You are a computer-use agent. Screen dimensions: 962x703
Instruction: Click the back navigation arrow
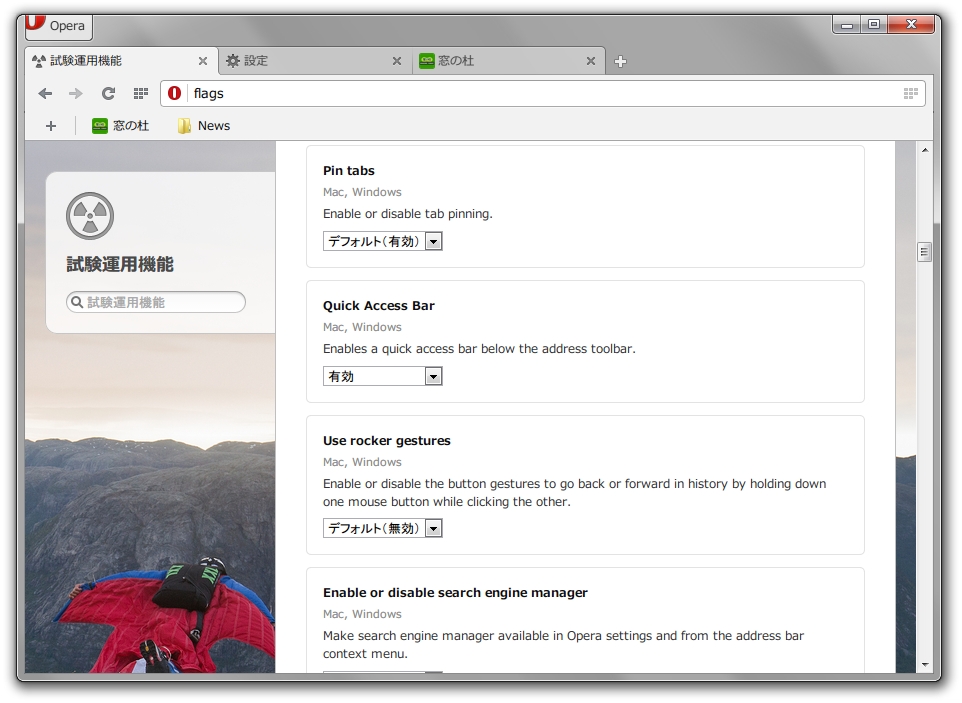click(44, 93)
